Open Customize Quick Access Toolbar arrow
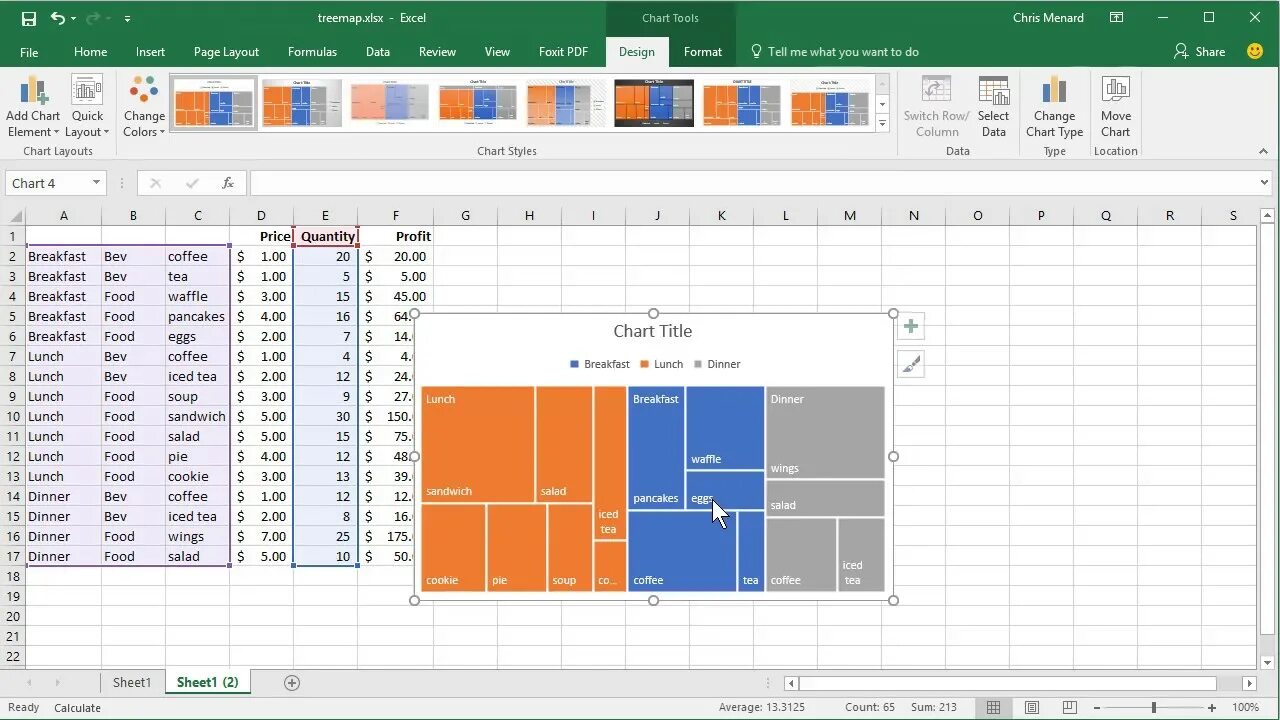The height and width of the screenshot is (720, 1280). 127,19
